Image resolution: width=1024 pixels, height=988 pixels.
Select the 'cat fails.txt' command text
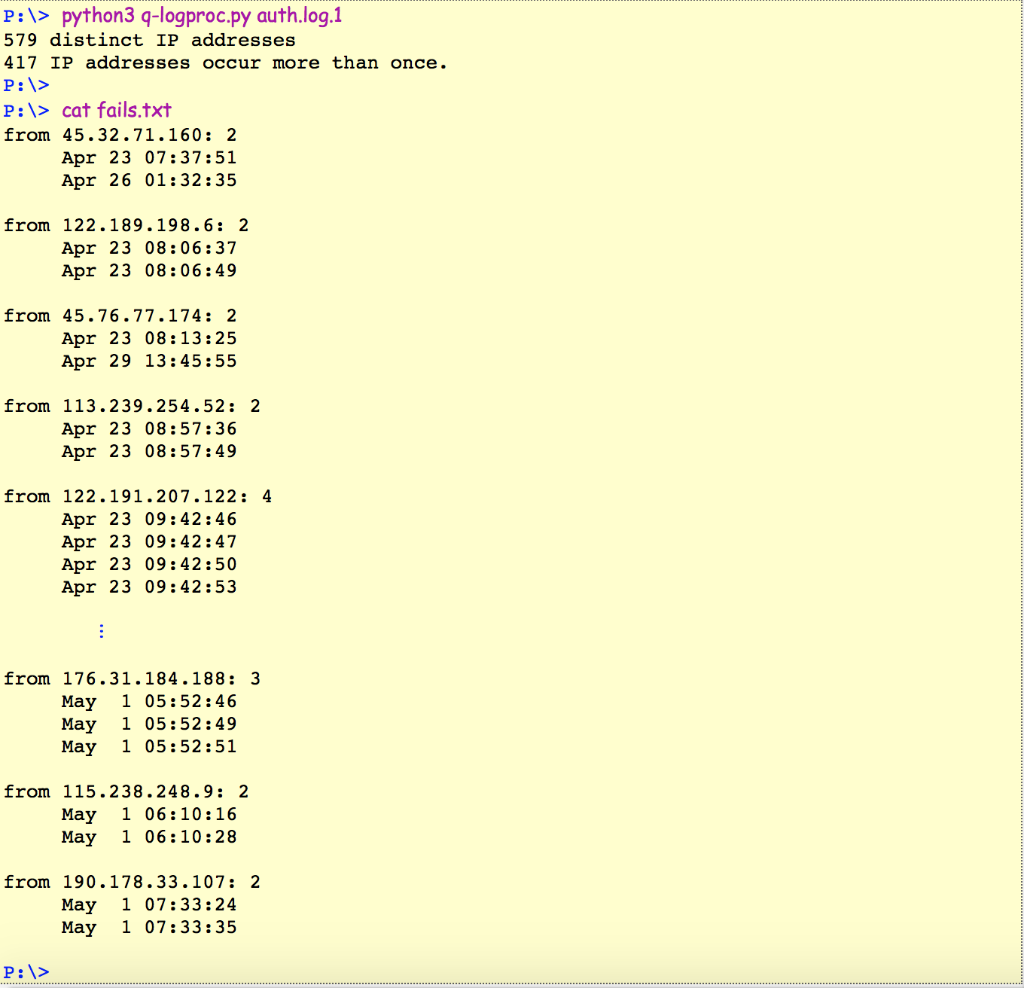[x=115, y=110]
